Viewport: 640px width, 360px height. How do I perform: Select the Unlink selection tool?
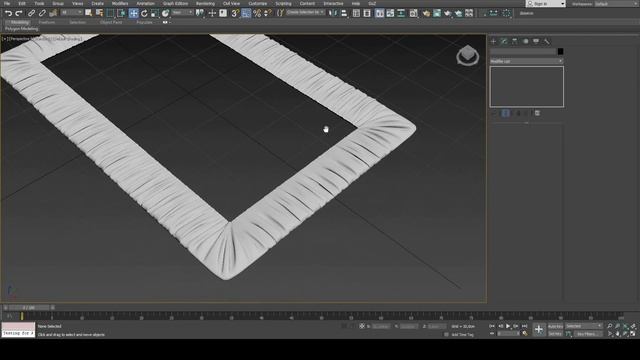[42, 13]
